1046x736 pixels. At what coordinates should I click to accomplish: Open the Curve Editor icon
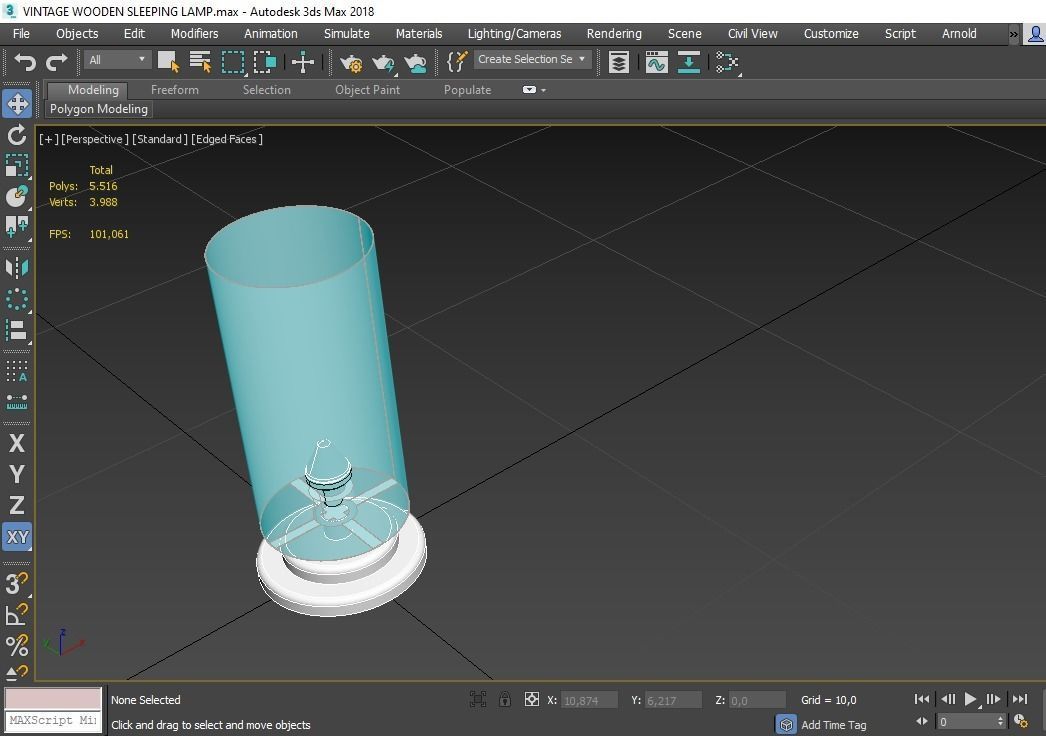tap(656, 63)
